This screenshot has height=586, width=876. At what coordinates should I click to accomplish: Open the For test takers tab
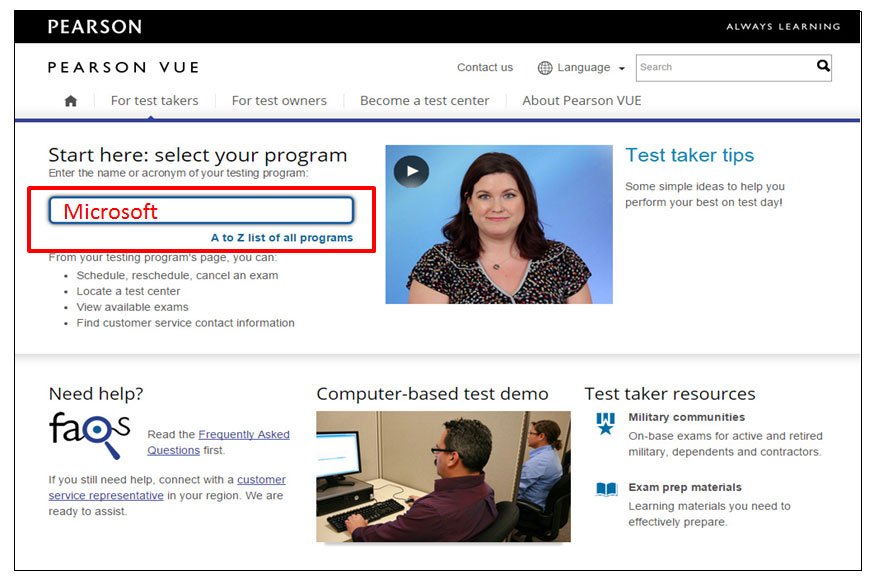(x=155, y=101)
